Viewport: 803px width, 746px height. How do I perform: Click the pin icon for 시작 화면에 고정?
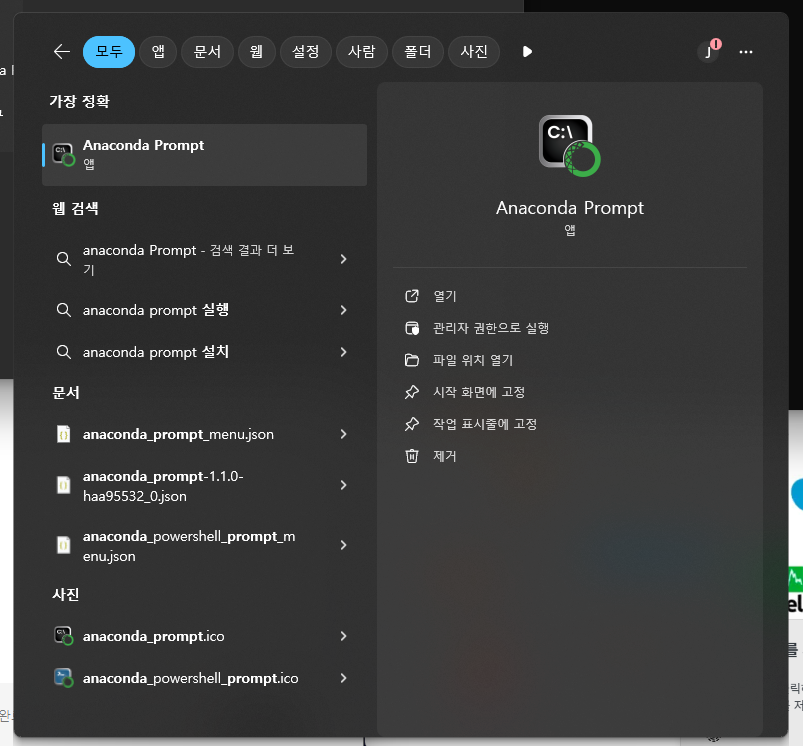[x=412, y=392]
